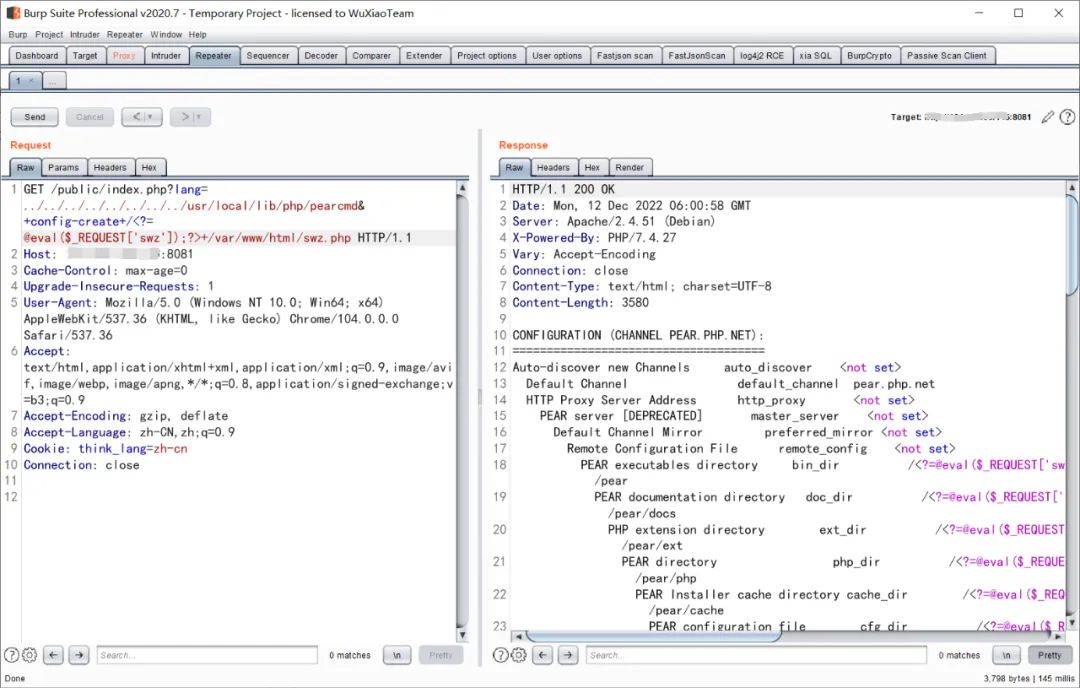Open the Help menu

click(x=198, y=34)
